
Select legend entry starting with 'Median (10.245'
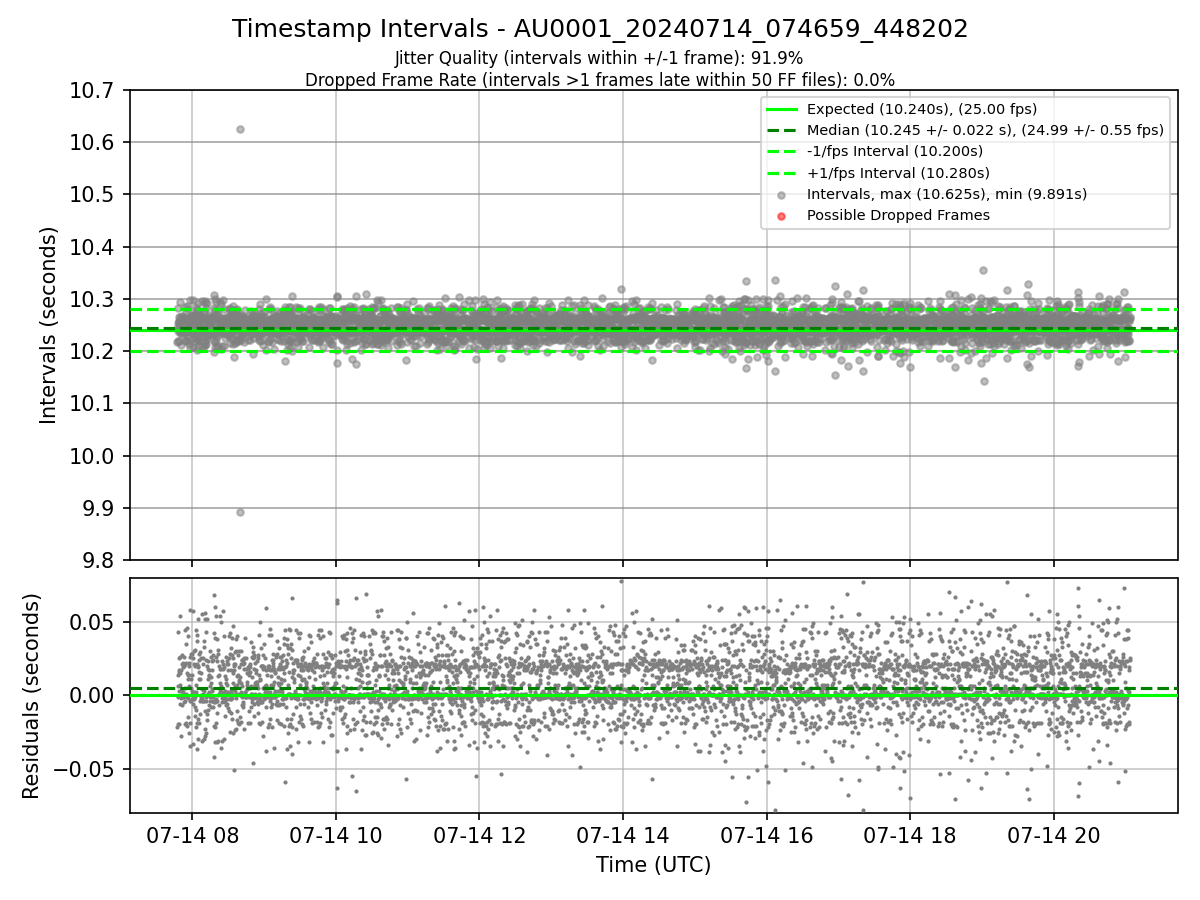985,130
